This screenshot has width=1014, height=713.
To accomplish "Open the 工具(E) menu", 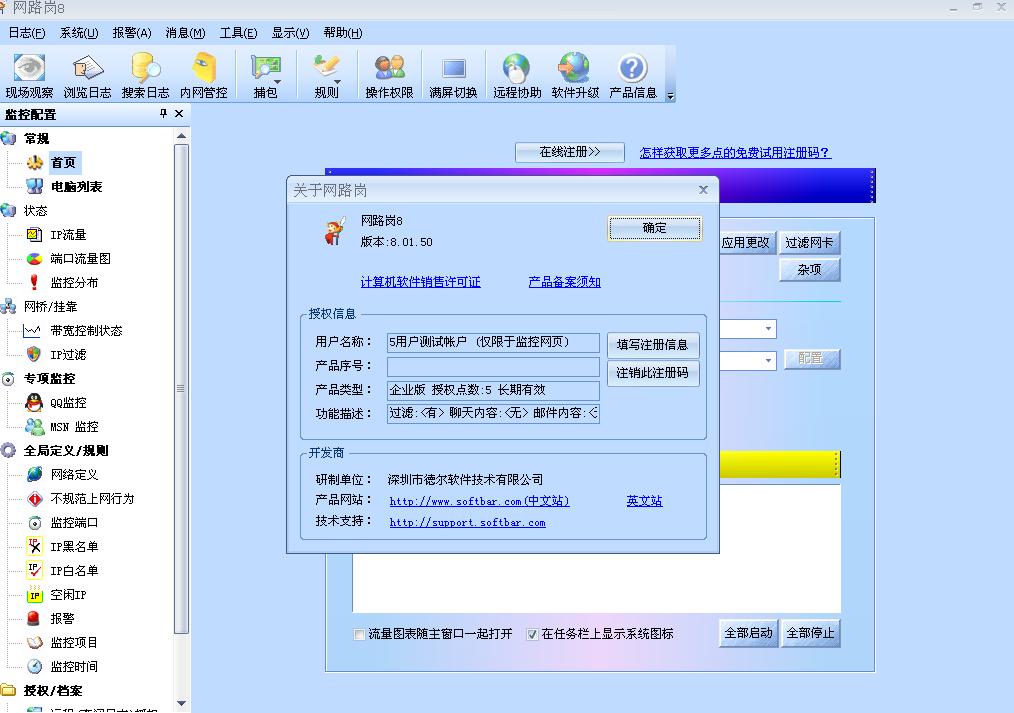I will pos(238,33).
